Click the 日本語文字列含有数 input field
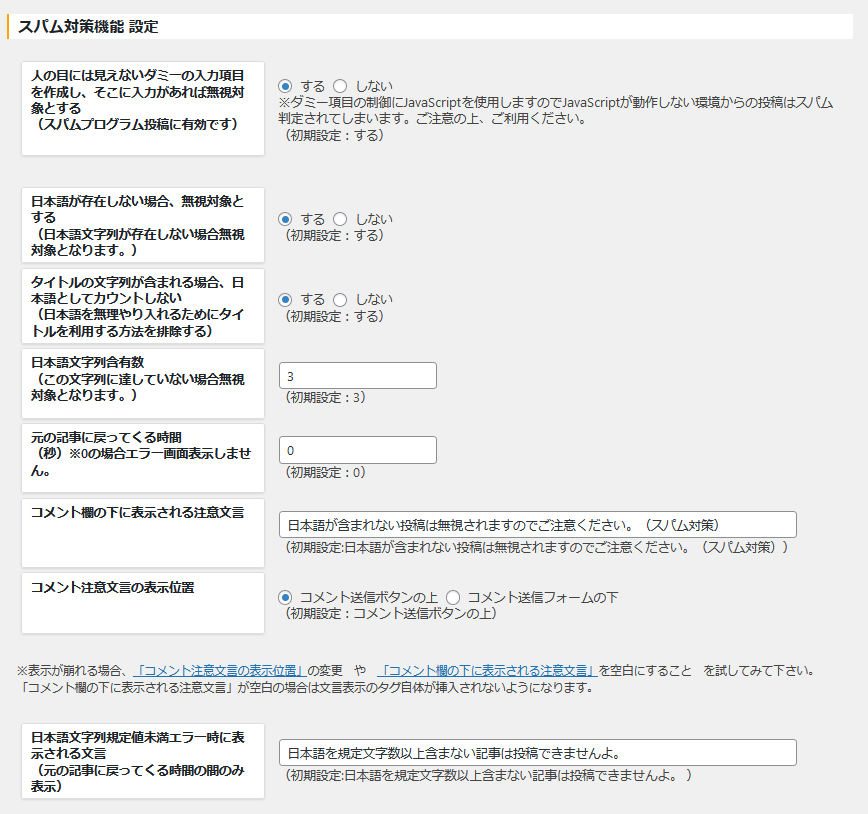868x814 pixels. [358, 375]
